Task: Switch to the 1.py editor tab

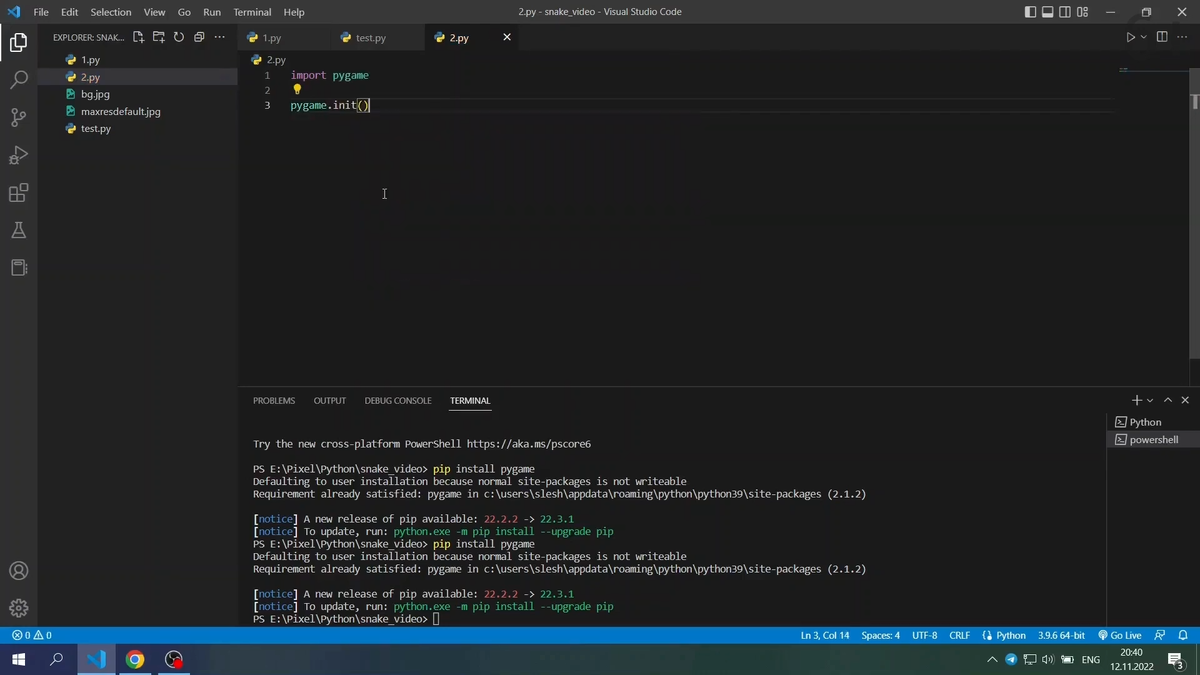Action: click(x=282, y=37)
